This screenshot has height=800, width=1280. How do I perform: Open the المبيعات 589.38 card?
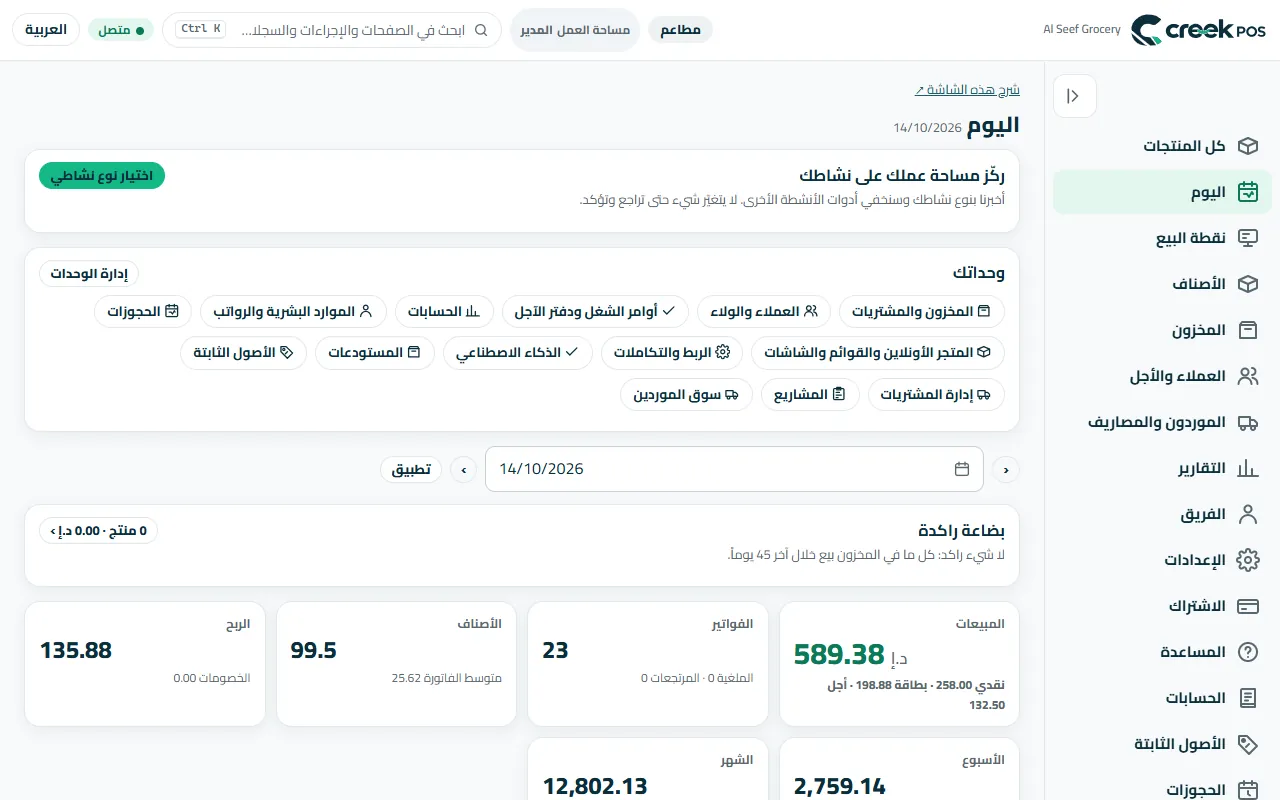pos(899,663)
